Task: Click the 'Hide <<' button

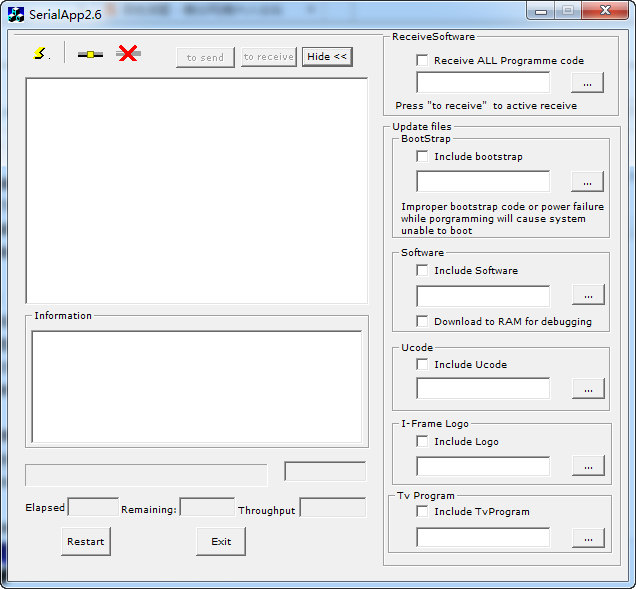Action: point(327,57)
